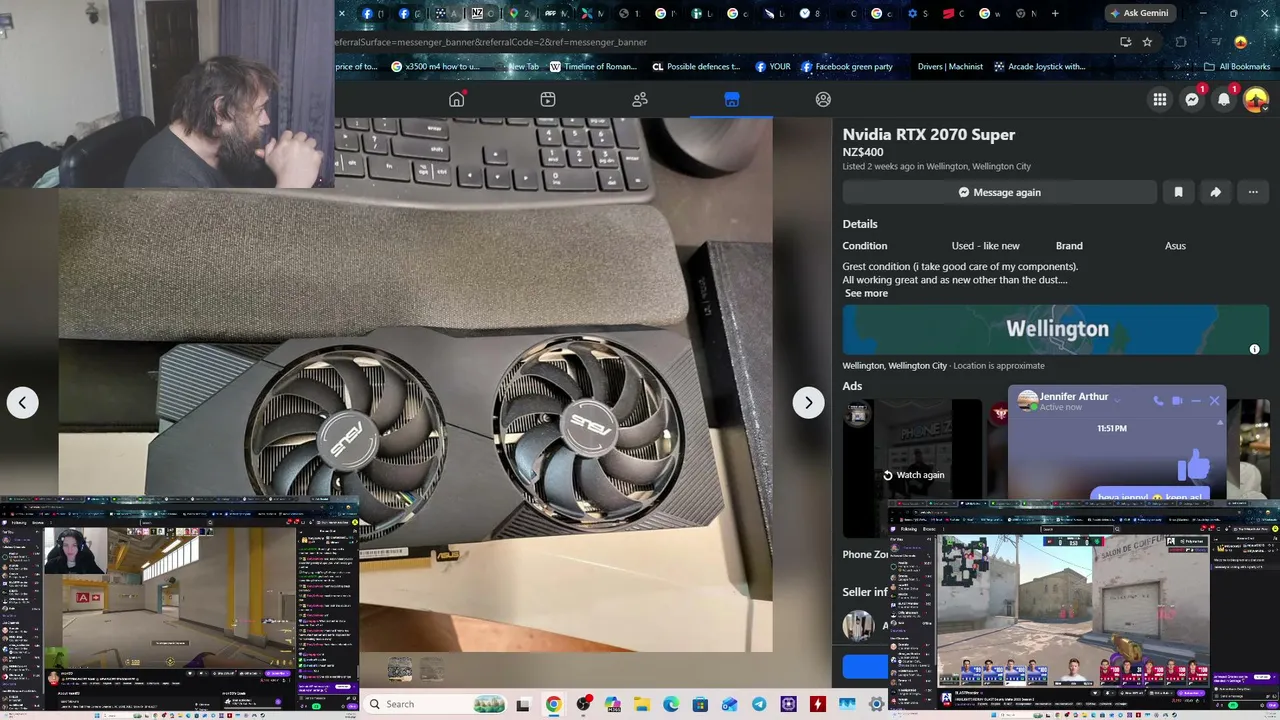Open the Facebook apps menu grid
The width and height of the screenshot is (1280, 720).
(x=1160, y=99)
